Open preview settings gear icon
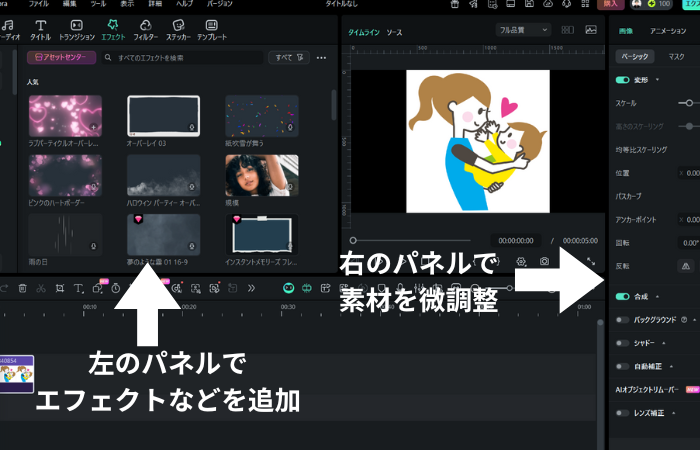The width and height of the screenshot is (700, 450). pos(521,262)
